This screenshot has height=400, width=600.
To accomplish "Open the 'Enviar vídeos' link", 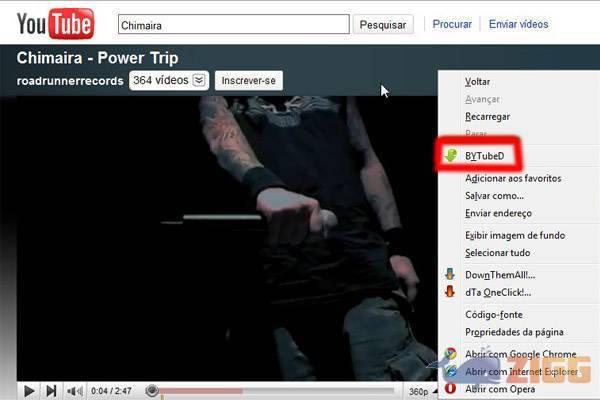I will click(x=518, y=24).
